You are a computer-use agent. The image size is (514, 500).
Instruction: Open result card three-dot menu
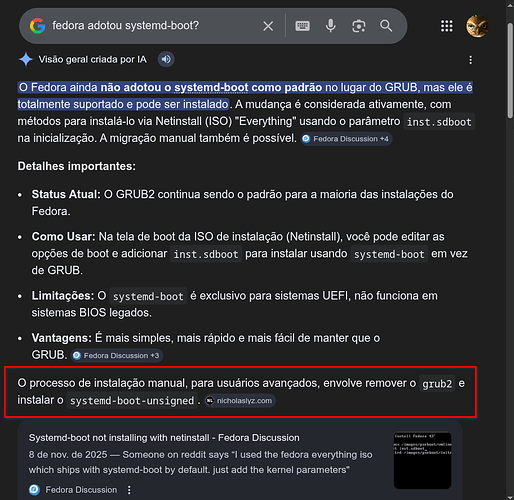tap(129, 490)
